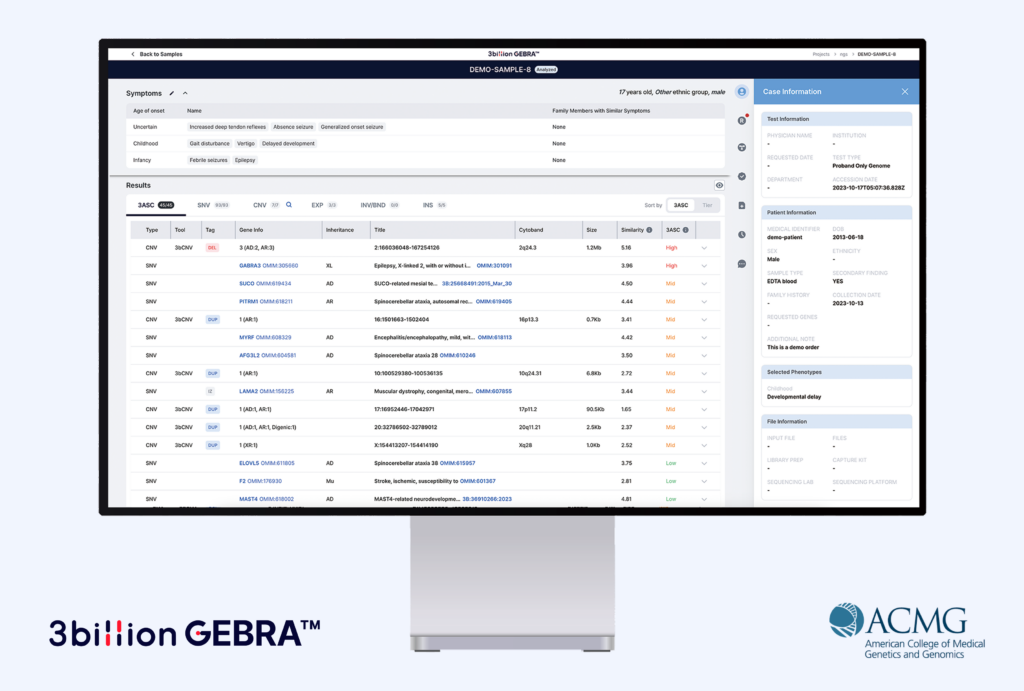Close the Case Information panel
This screenshot has width=1024, height=691.
[904, 92]
